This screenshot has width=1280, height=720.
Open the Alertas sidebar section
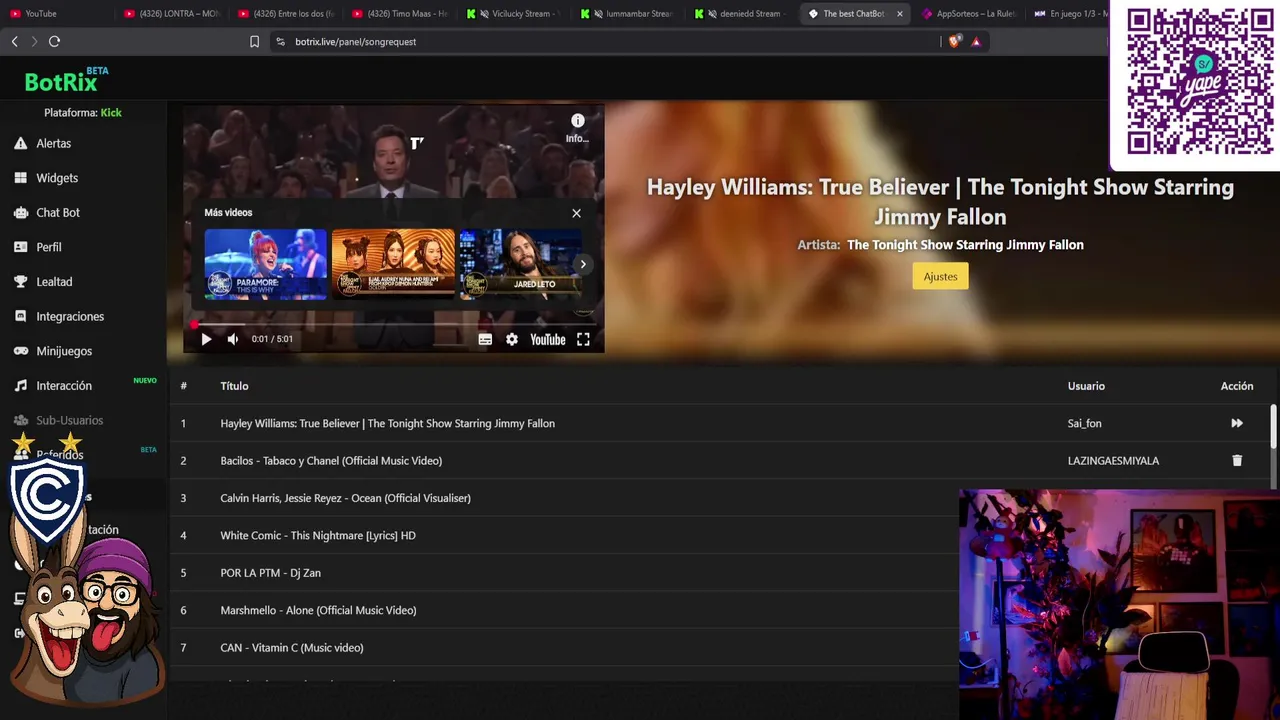[54, 143]
